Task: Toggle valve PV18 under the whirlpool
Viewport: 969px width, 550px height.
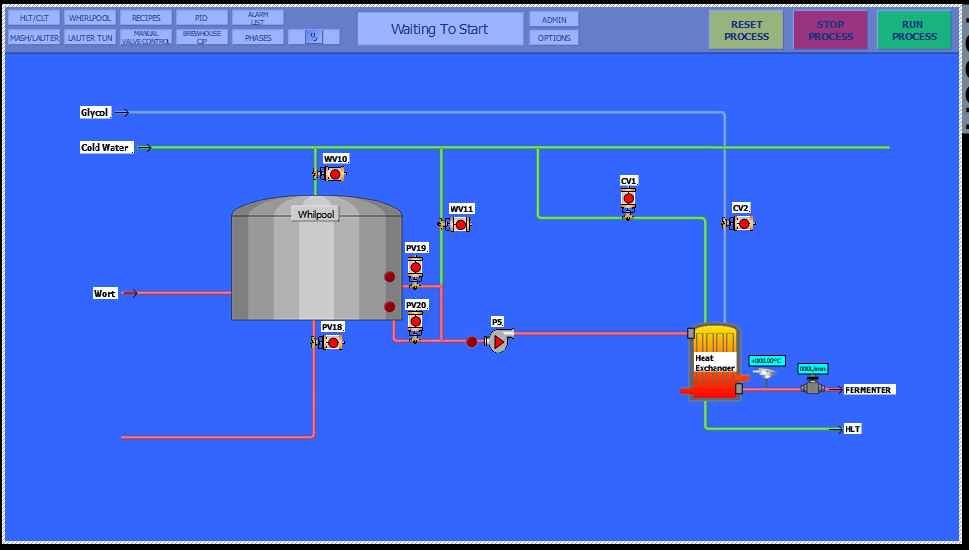Action: [328, 342]
